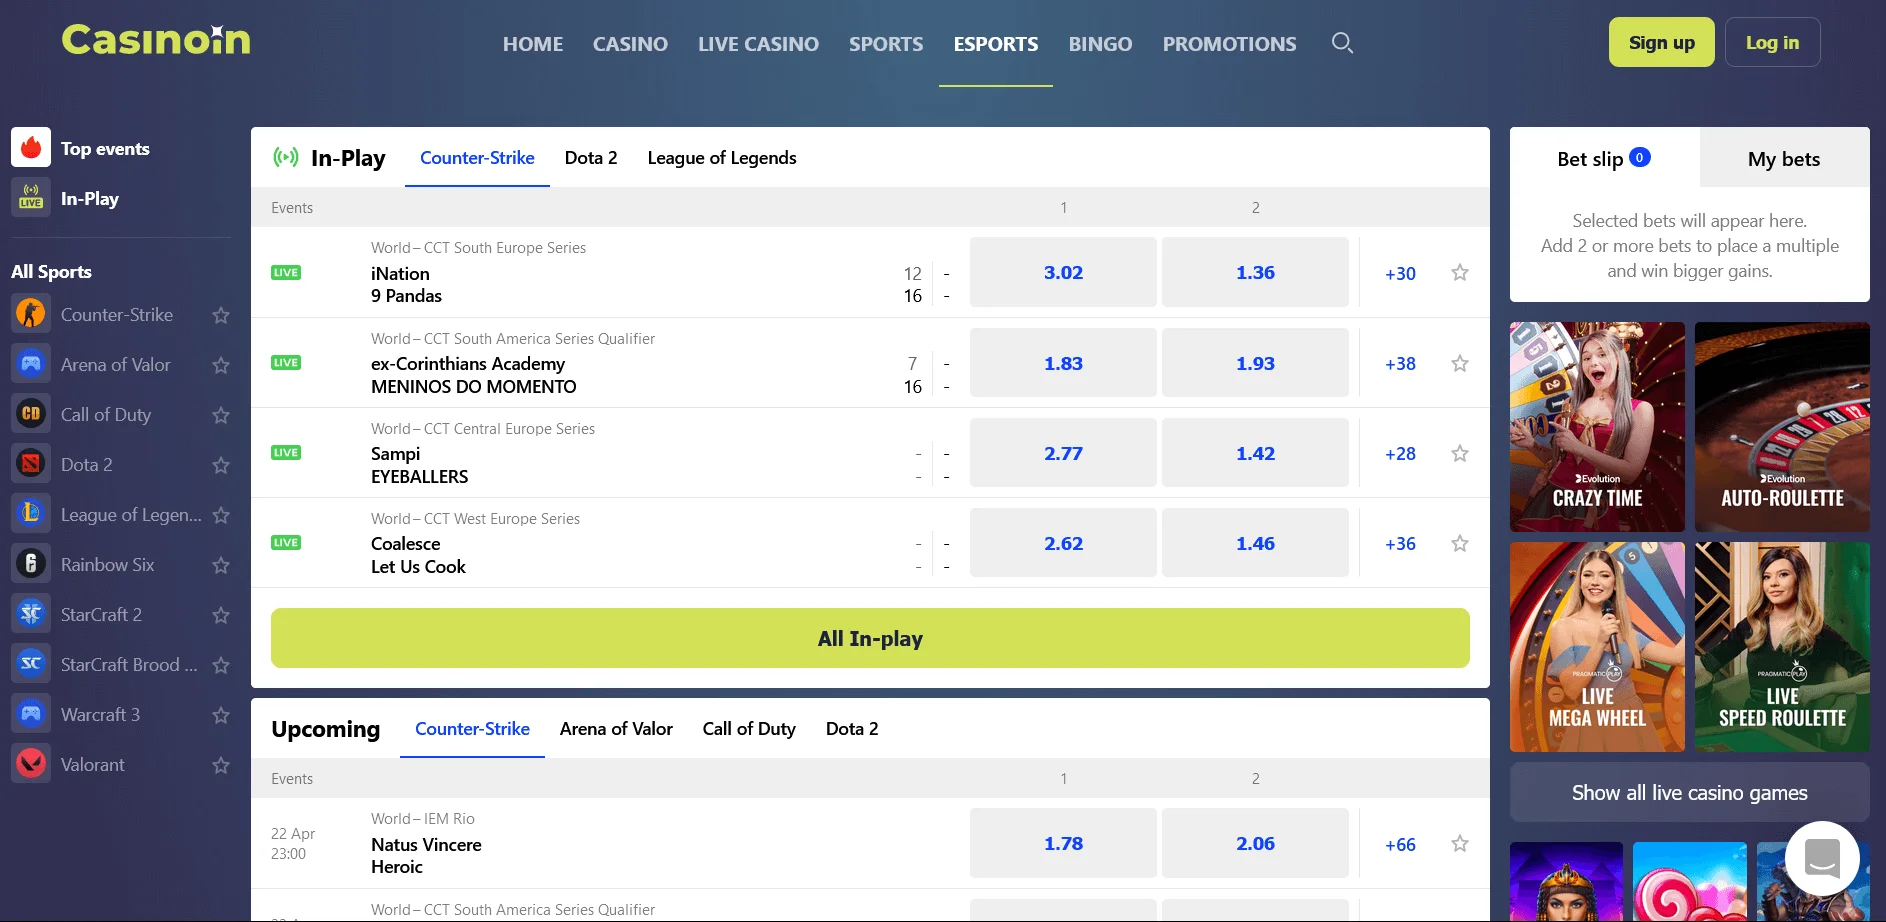The image size is (1886, 922).
Task: Switch Upcoming to Call of Duty tab
Action: [x=749, y=729]
